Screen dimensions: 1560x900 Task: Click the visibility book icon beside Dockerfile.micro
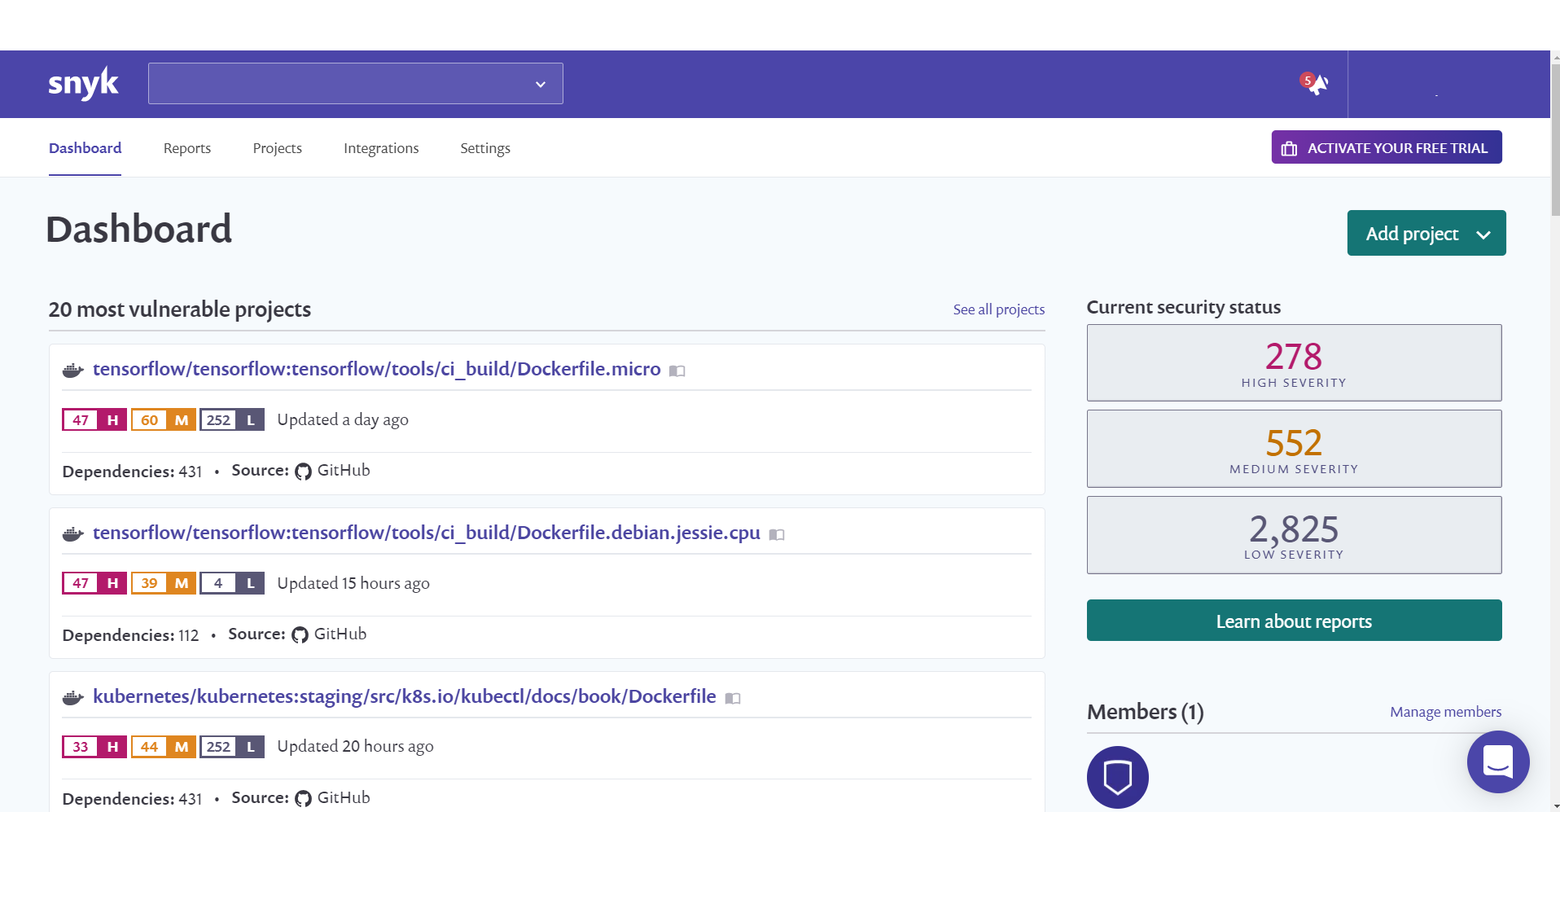pyautogui.click(x=677, y=370)
